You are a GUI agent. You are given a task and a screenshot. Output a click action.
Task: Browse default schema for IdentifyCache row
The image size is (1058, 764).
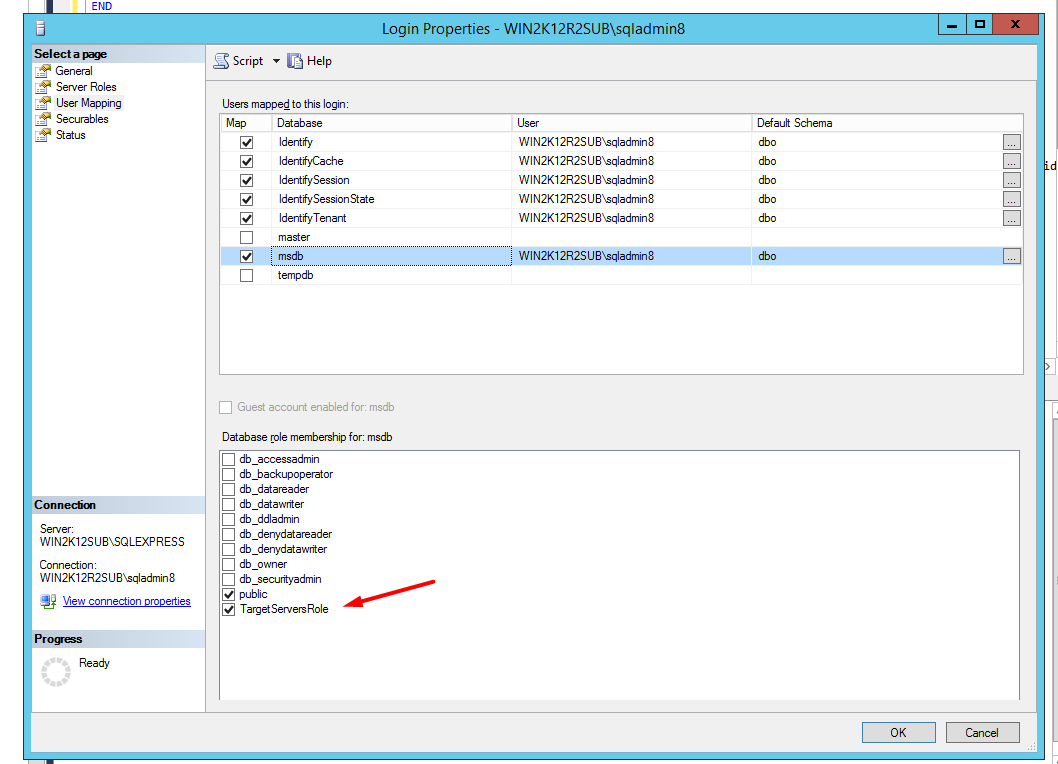pos(1011,161)
